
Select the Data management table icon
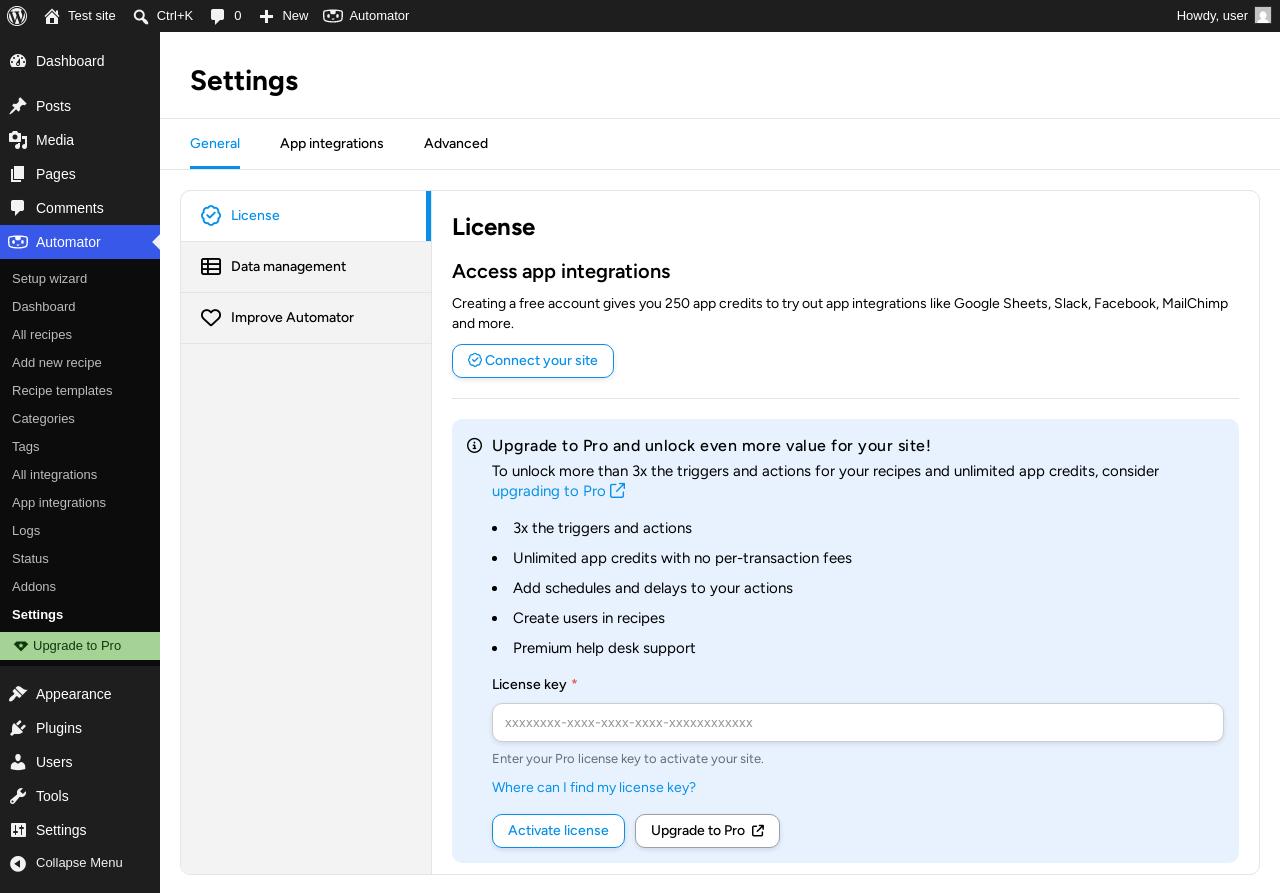coord(211,266)
